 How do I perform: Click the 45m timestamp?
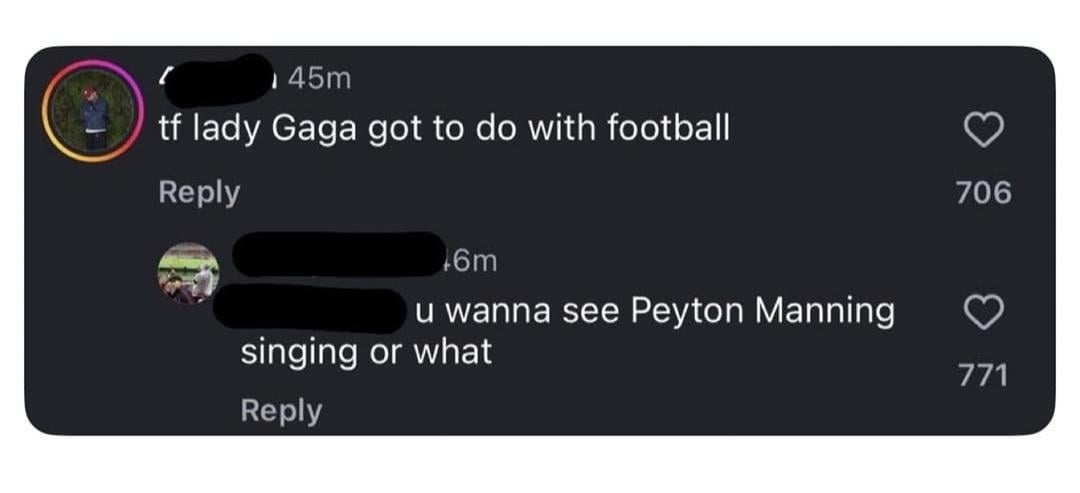320,78
